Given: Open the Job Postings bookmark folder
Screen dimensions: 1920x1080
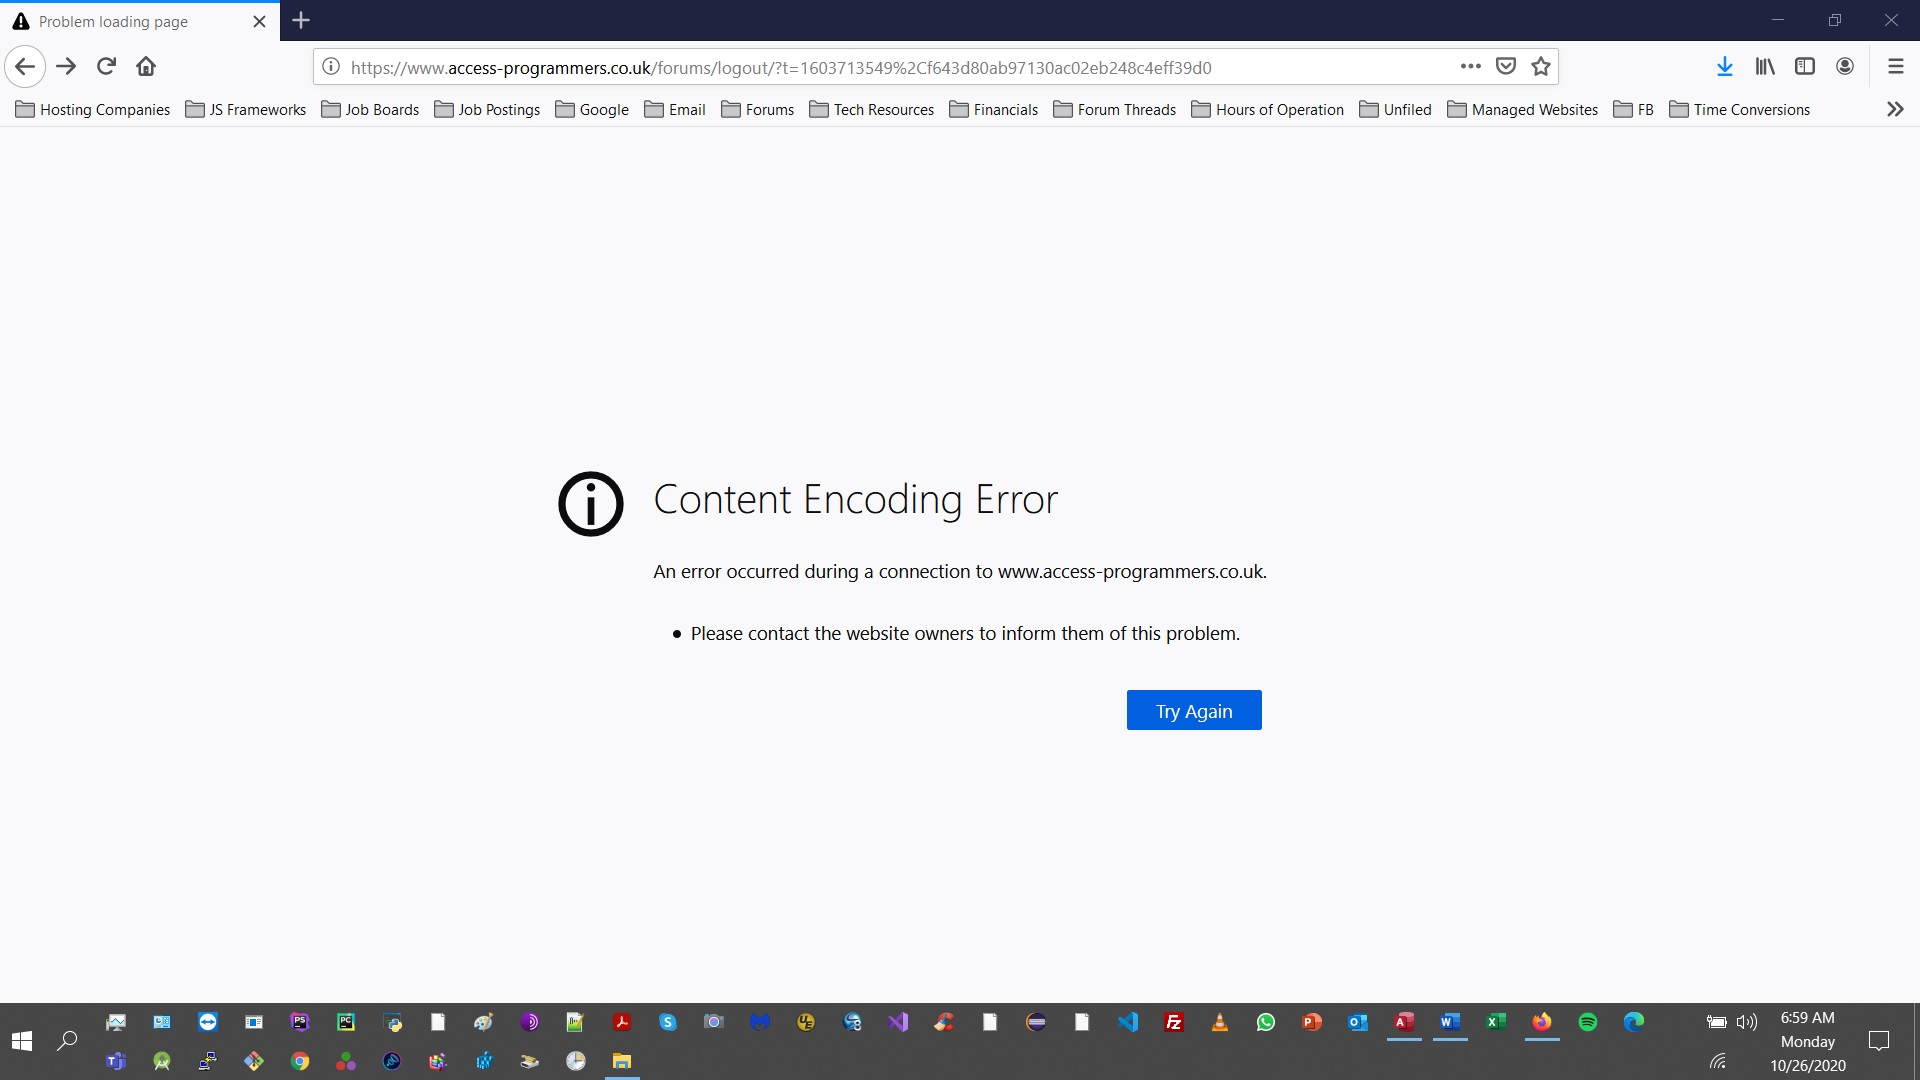Looking at the screenshot, I should (487, 110).
